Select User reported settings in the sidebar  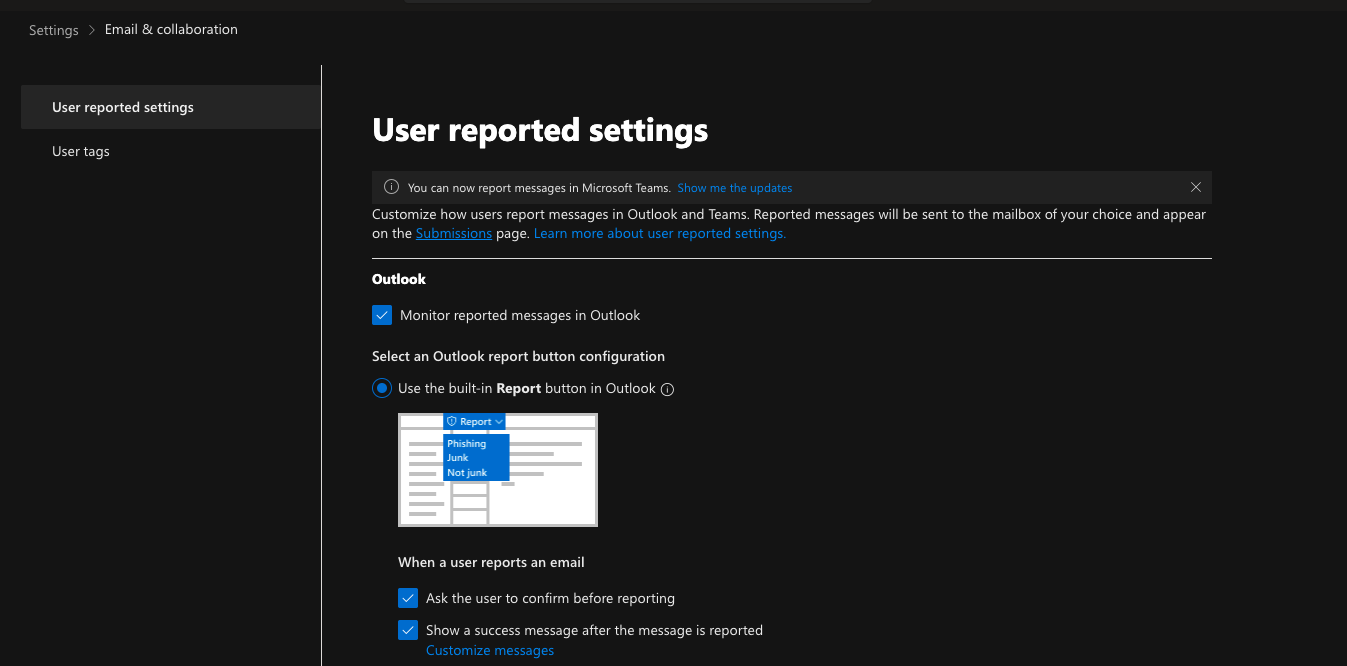coord(123,107)
